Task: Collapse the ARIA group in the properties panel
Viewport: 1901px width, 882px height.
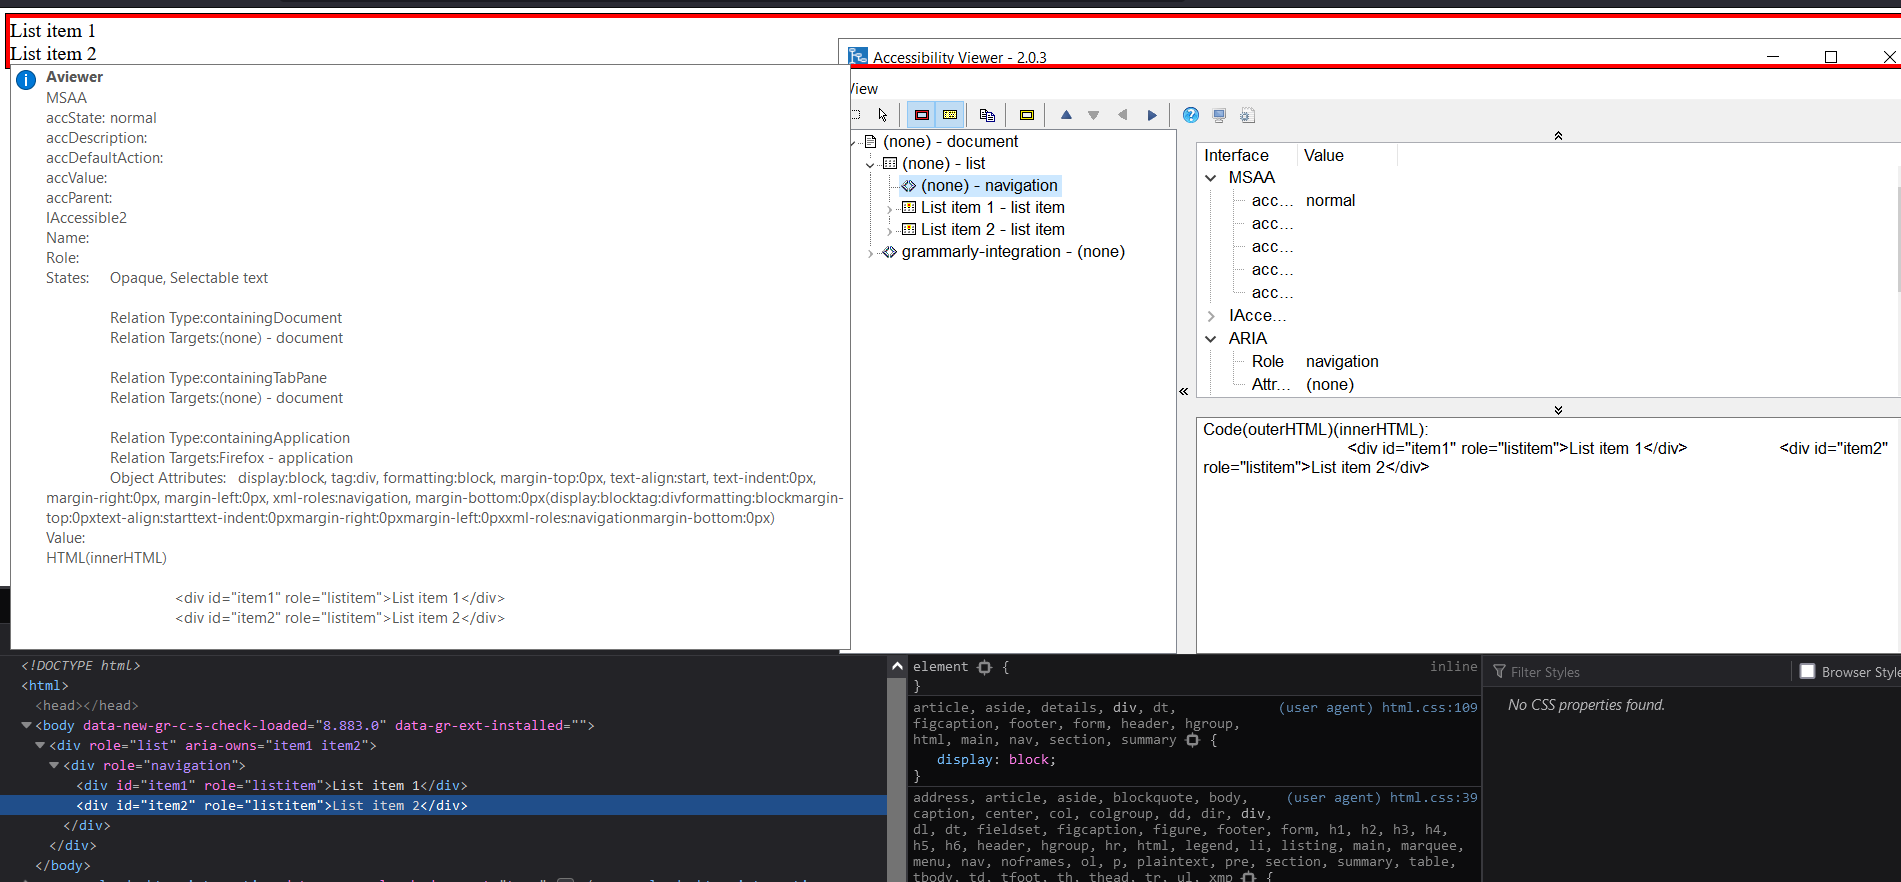Action: [1211, 339]
